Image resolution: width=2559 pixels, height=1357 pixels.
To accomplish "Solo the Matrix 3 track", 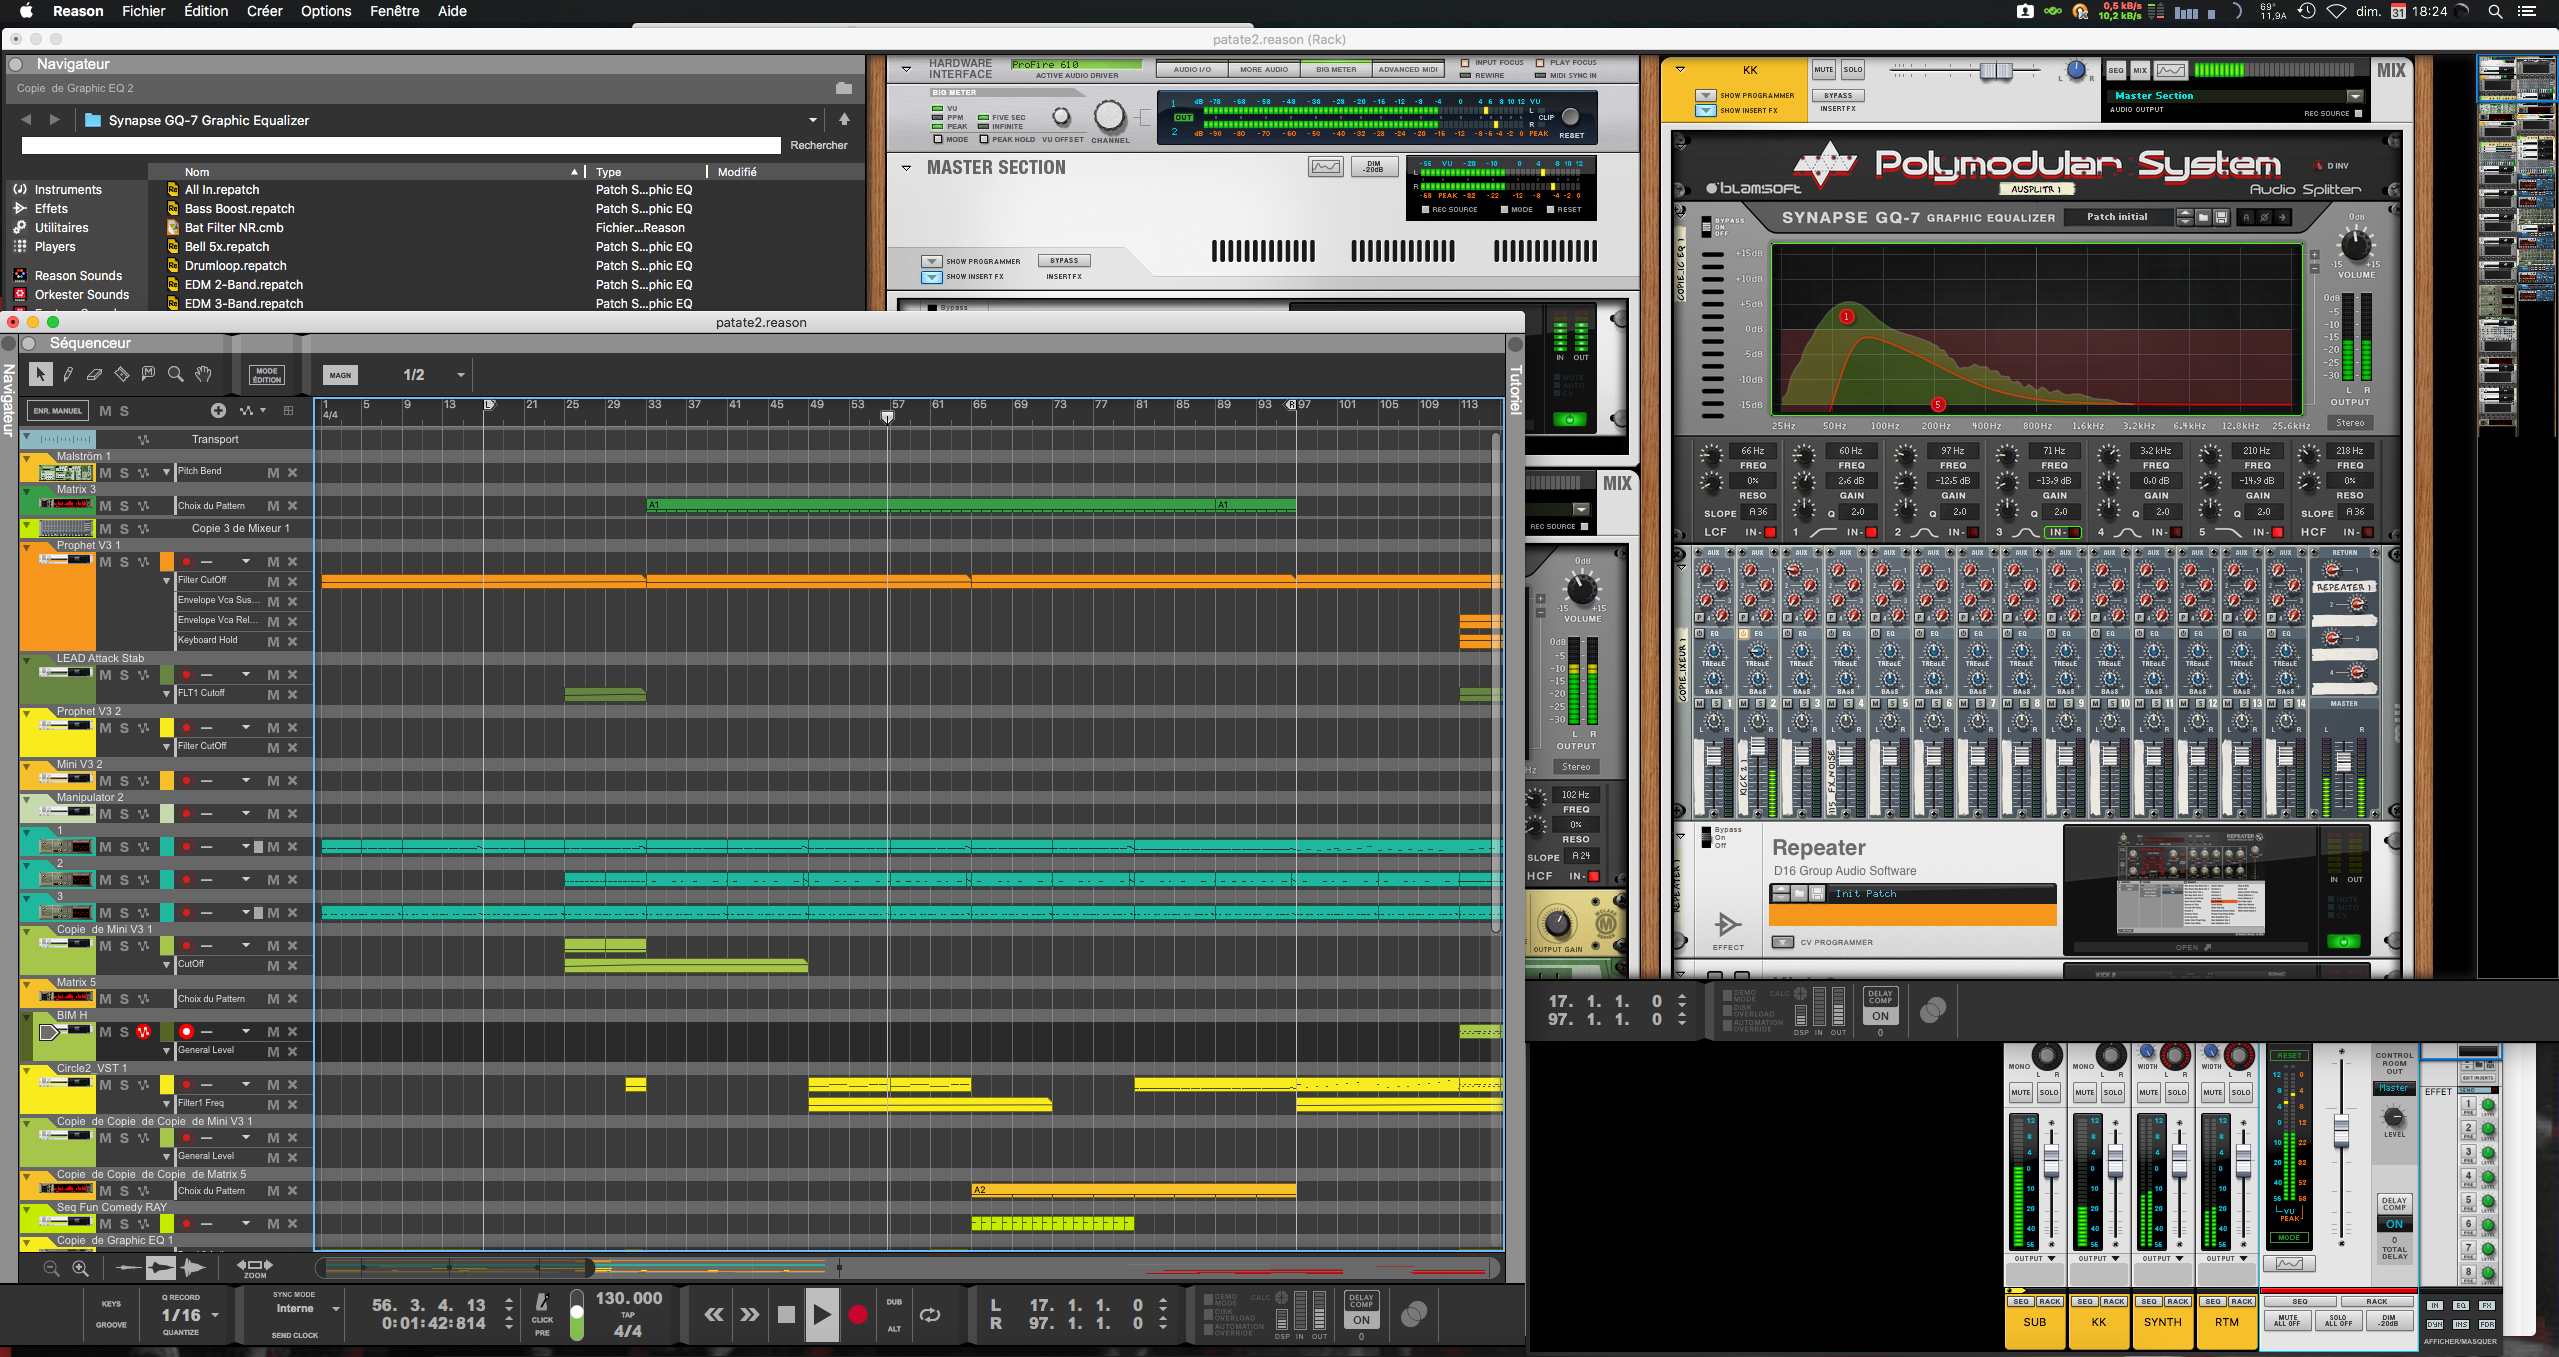I will point(123,505).
